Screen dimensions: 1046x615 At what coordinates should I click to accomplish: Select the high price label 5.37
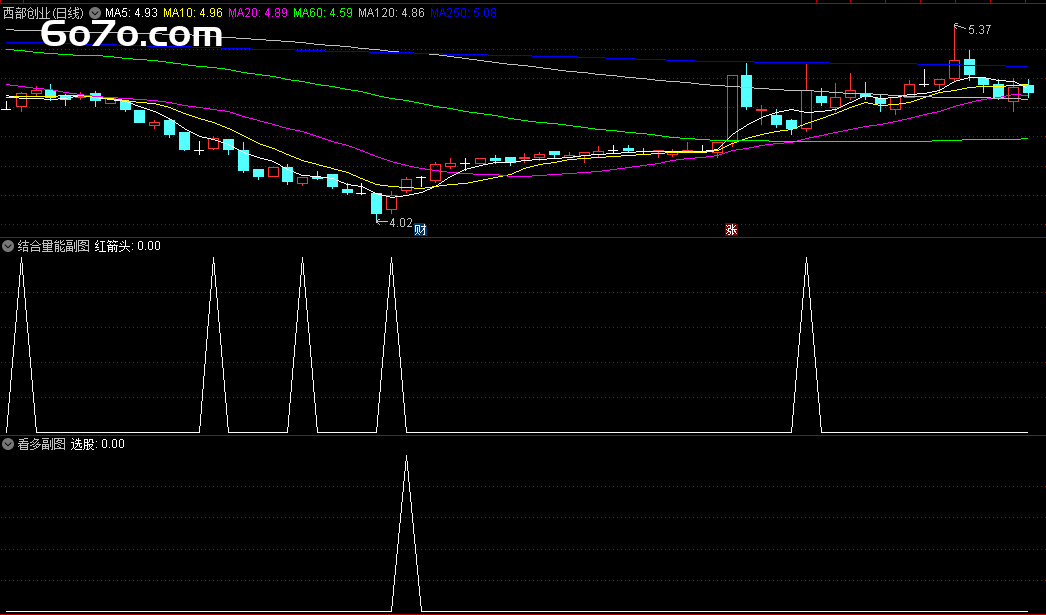pos(979,30)
